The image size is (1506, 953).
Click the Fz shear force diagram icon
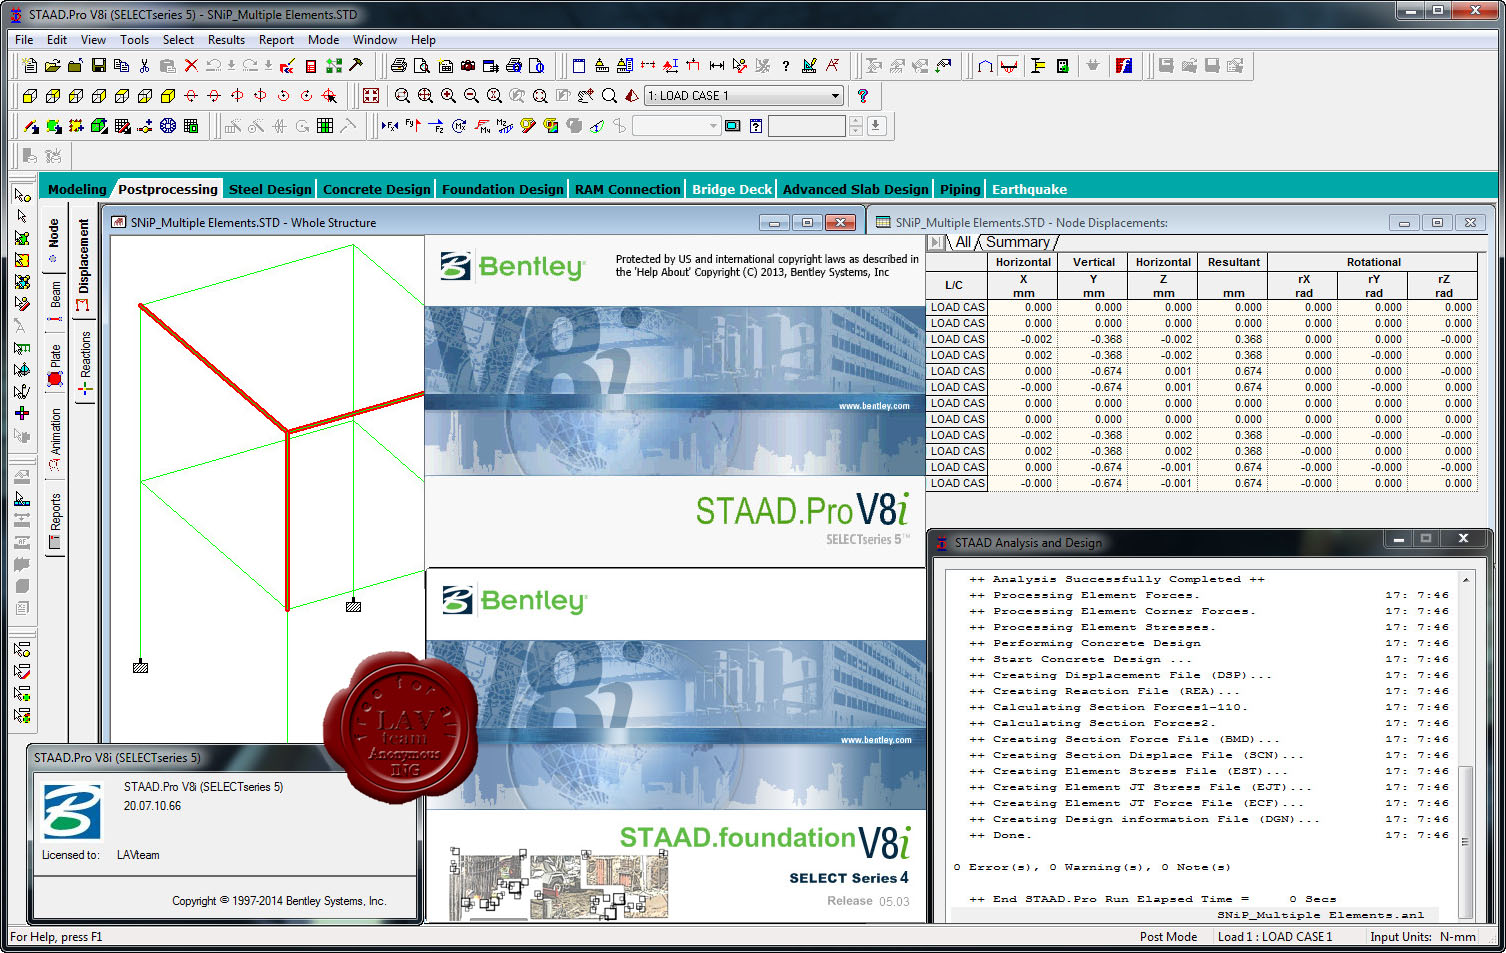click(436, 126)
